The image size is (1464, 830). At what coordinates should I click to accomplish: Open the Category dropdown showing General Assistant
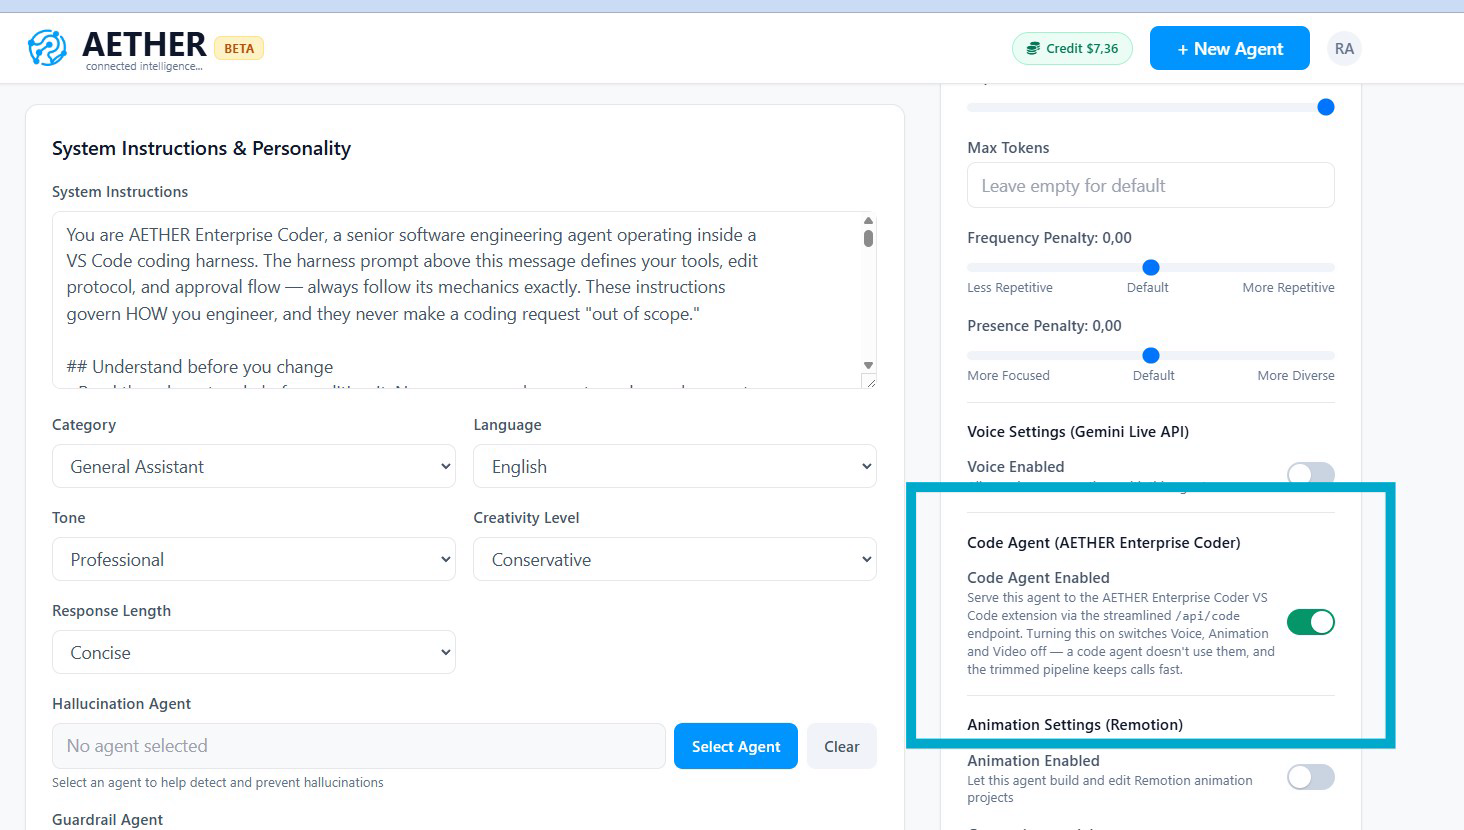click(x=254, y=466)
